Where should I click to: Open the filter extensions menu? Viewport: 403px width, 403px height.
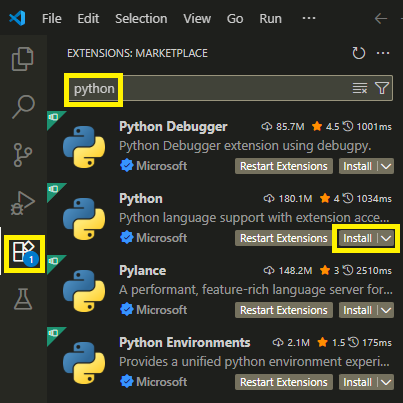pos(382,88)
